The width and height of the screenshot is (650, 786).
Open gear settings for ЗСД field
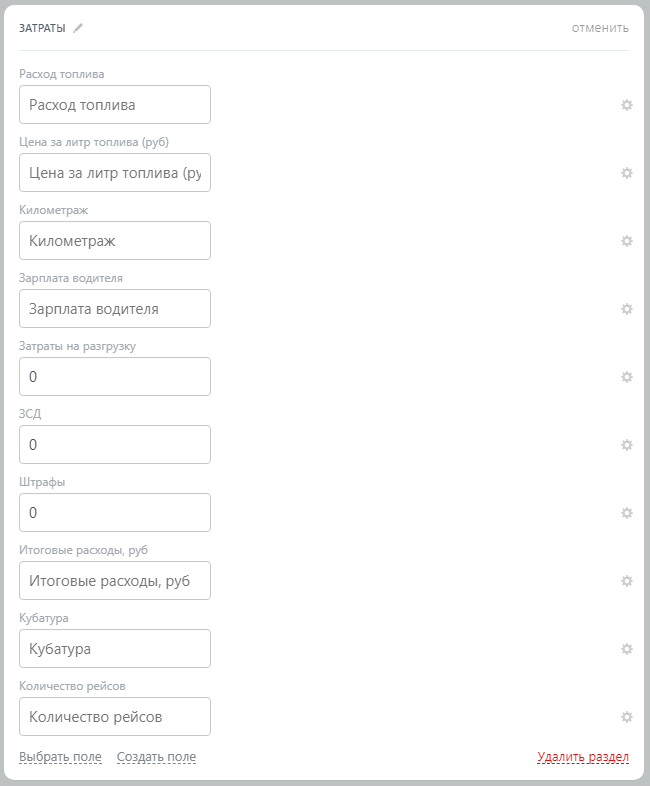tap(627, 445)
